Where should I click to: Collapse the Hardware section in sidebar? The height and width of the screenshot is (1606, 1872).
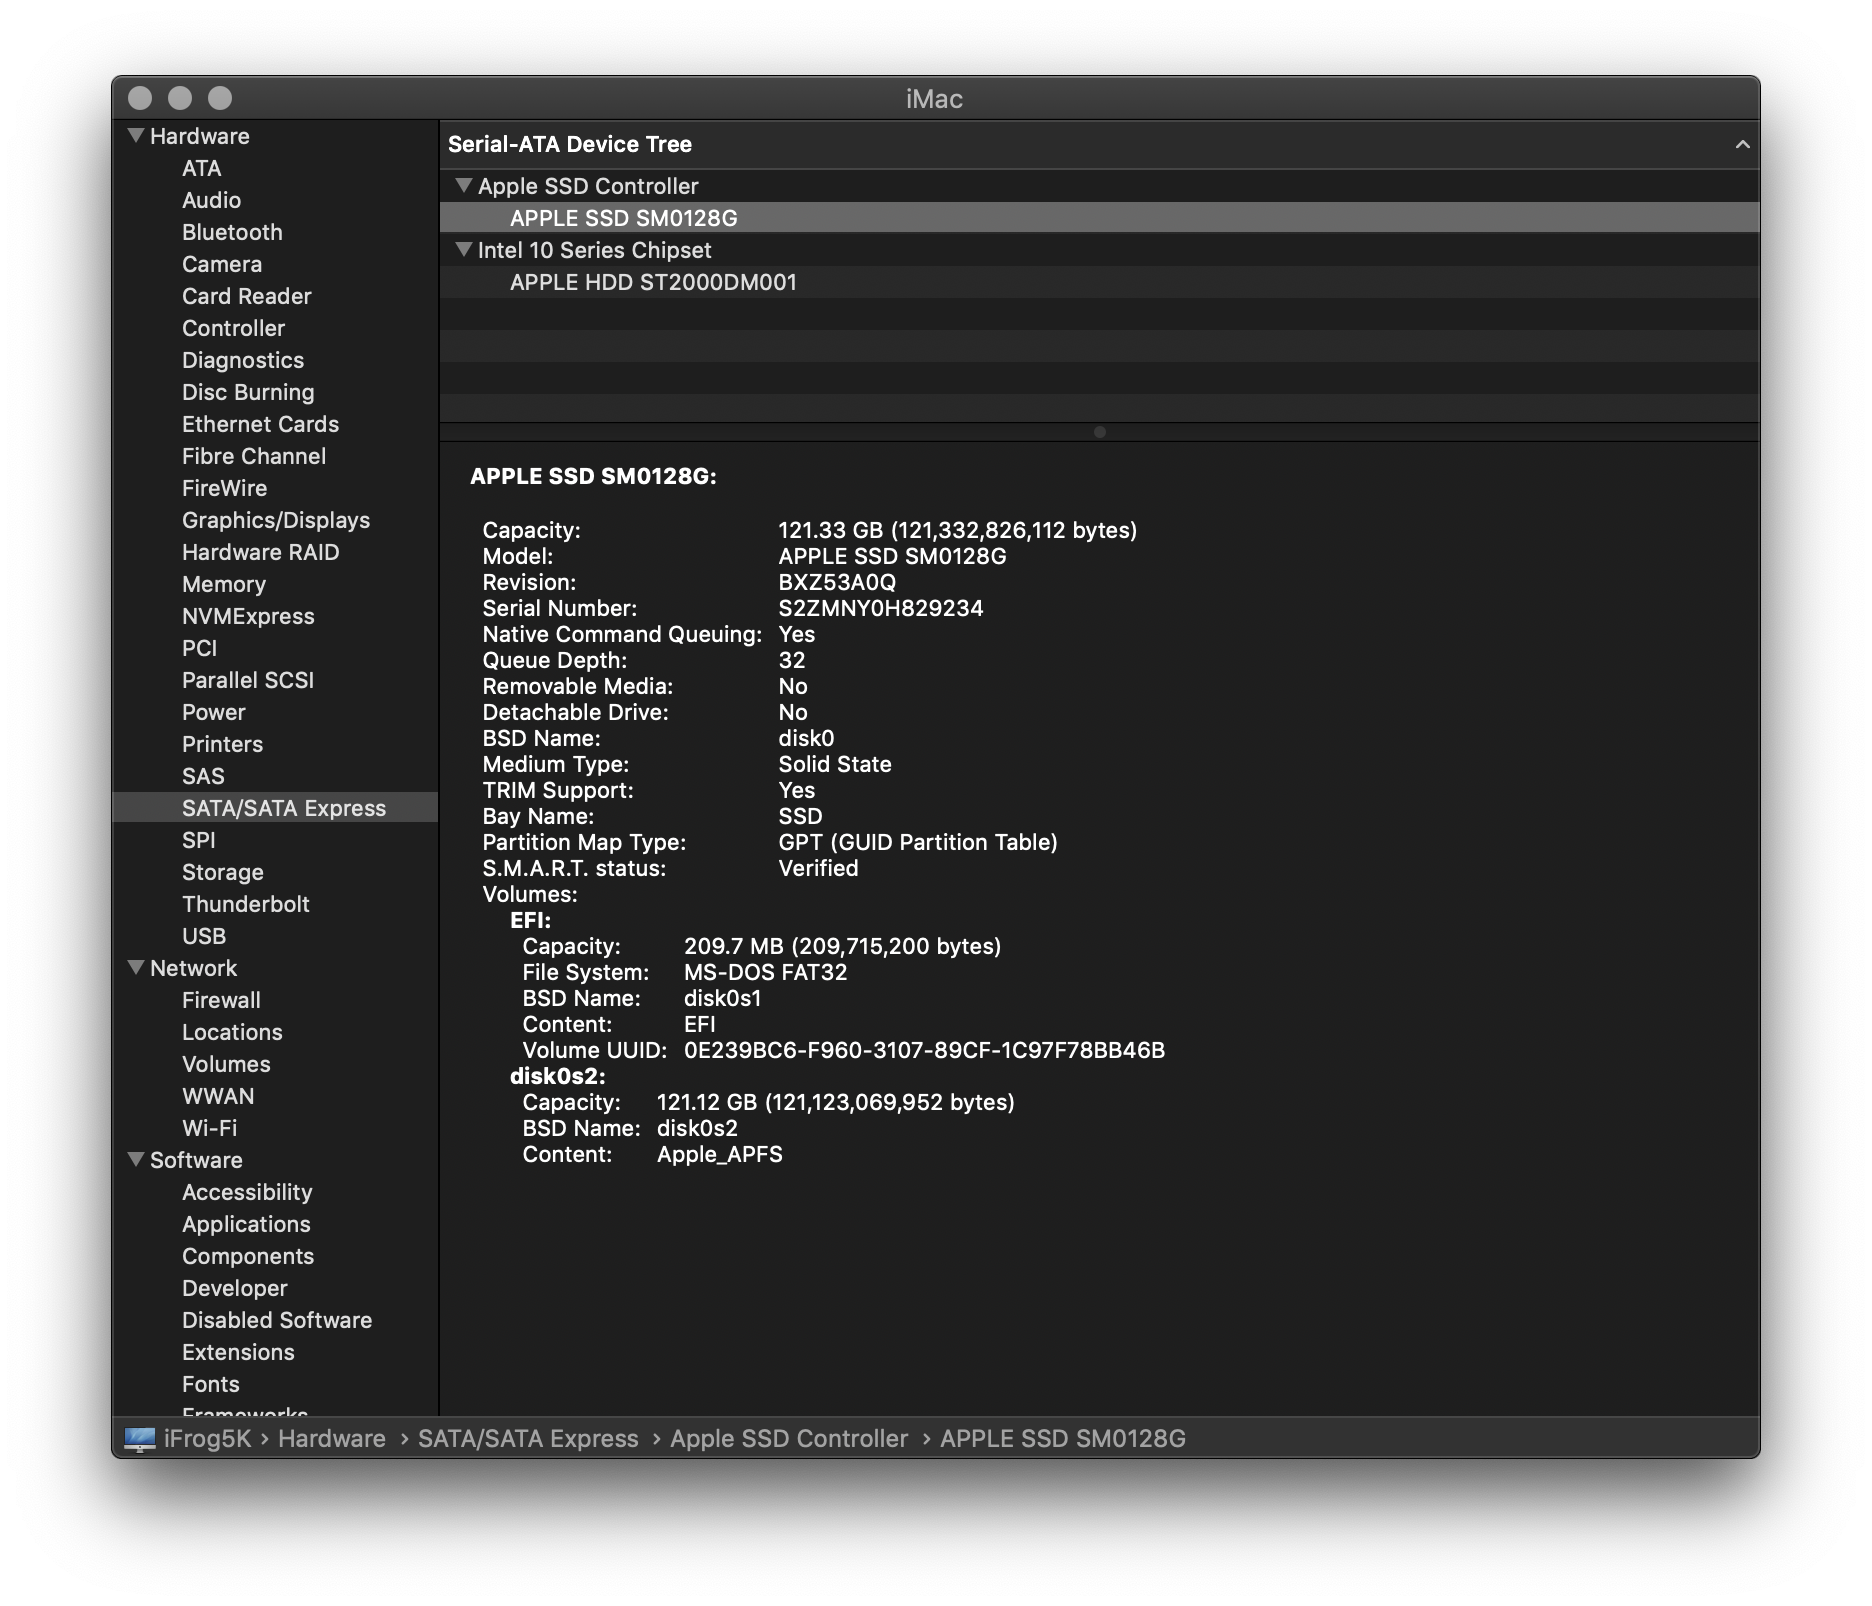136,135
